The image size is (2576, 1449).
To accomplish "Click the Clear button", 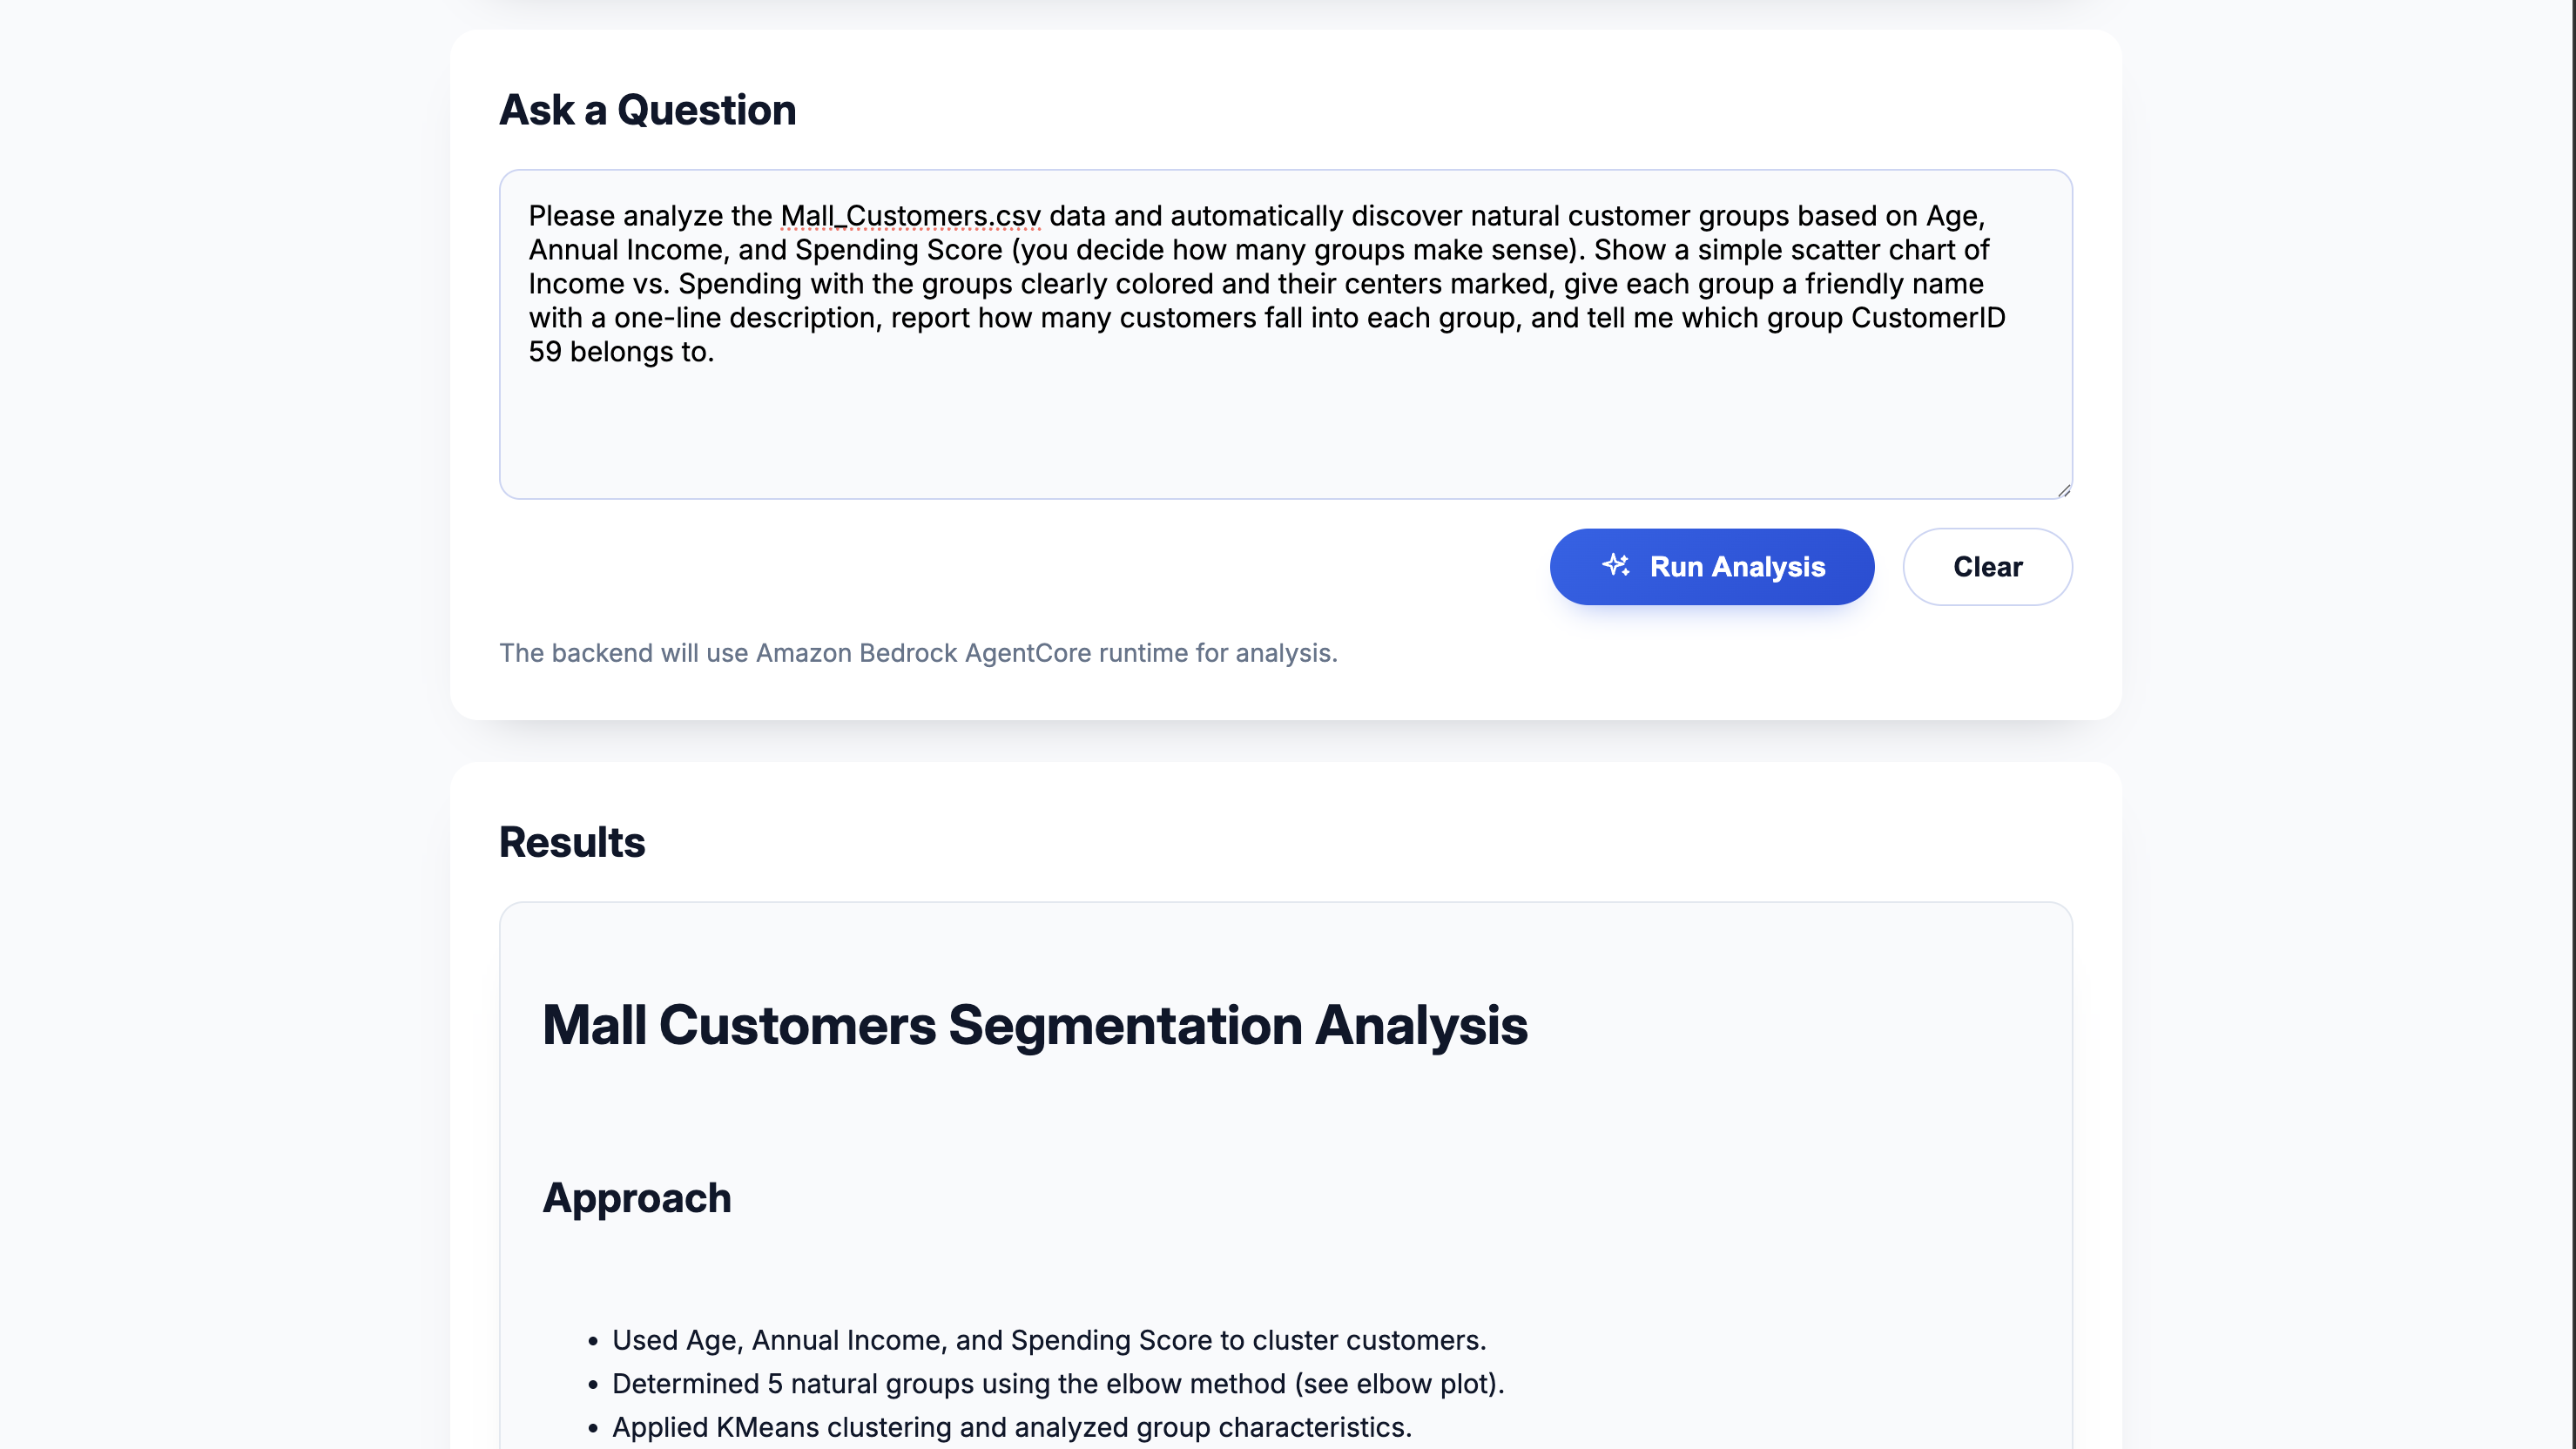I will (1987, 566).
